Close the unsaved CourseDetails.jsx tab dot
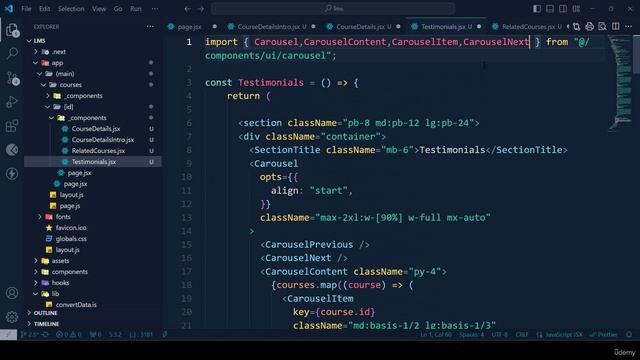The width and height of the screenshot is (640, 360). coord(398,27)
